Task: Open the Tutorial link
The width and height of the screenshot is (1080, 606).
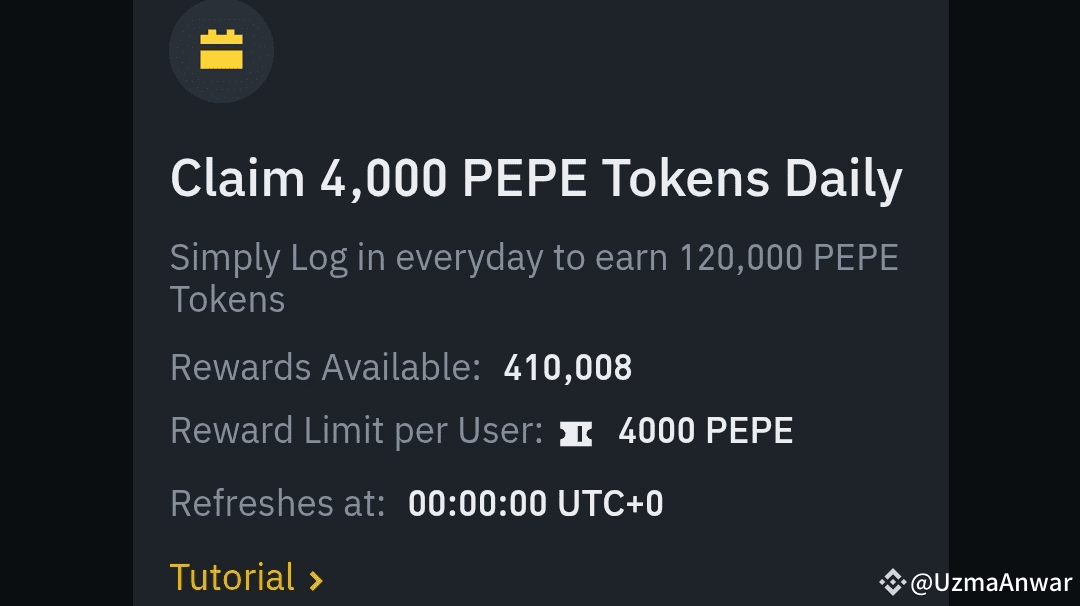Action: tap(232, 578)
